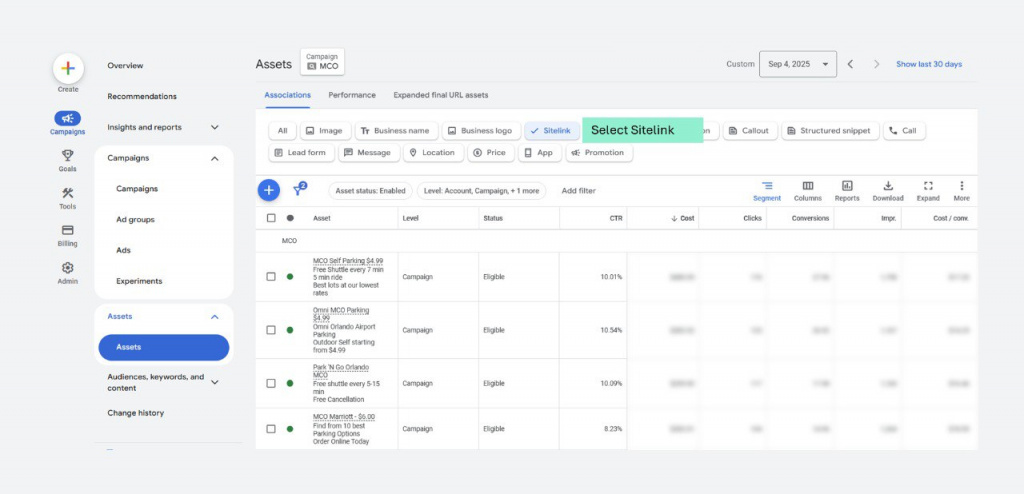This screenshot has width=1024, height=494.
Task: Collapse the Assets section chevron
Action: point(214,317)
